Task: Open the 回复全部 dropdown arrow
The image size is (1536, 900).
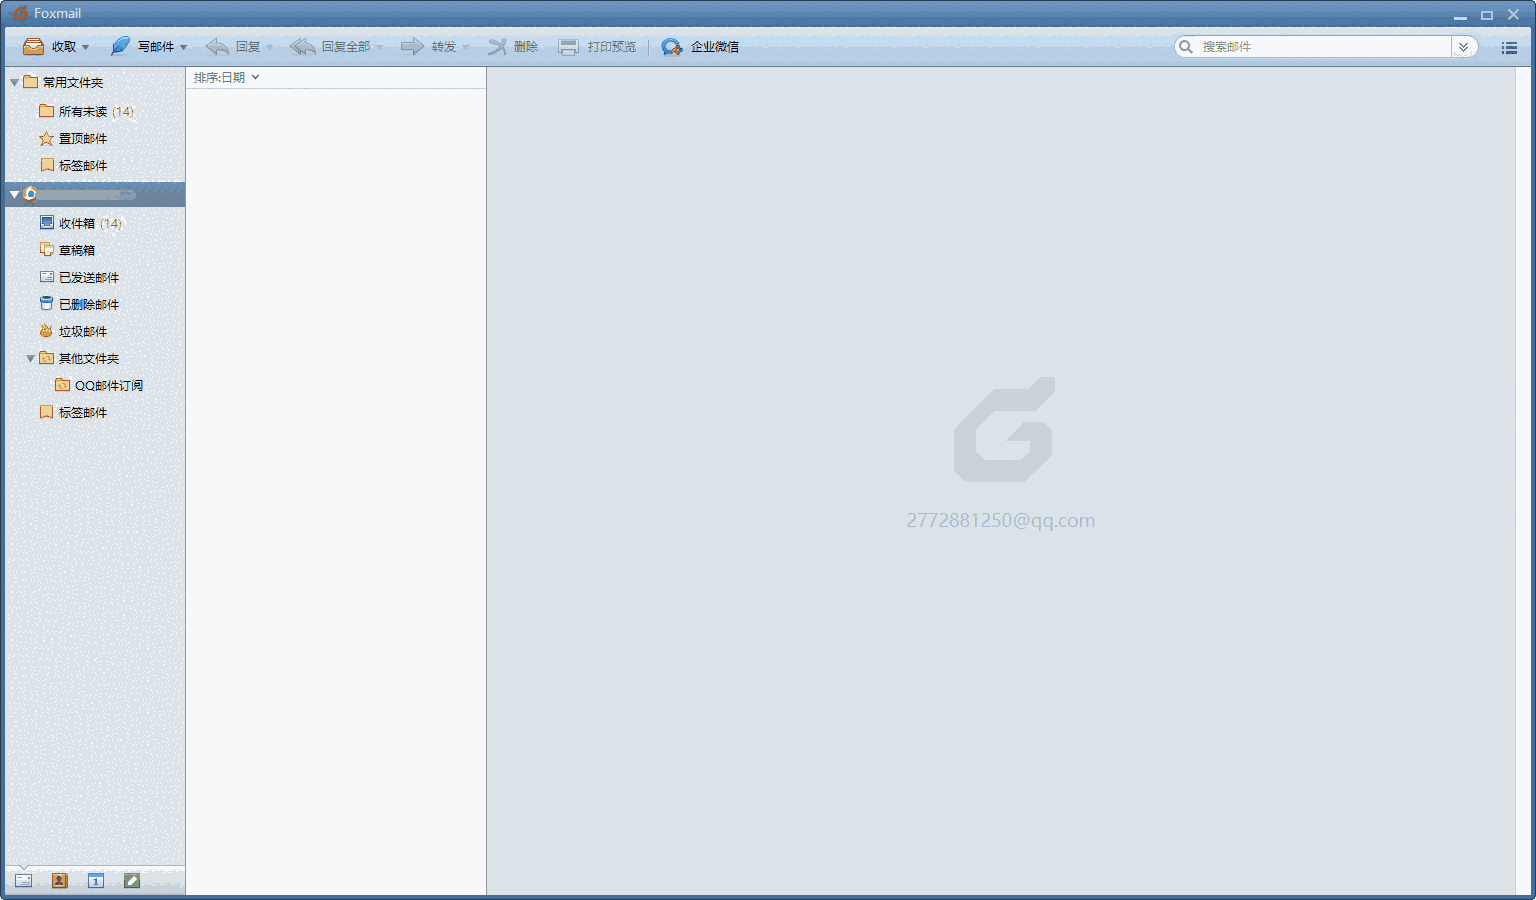Action: 380,47
